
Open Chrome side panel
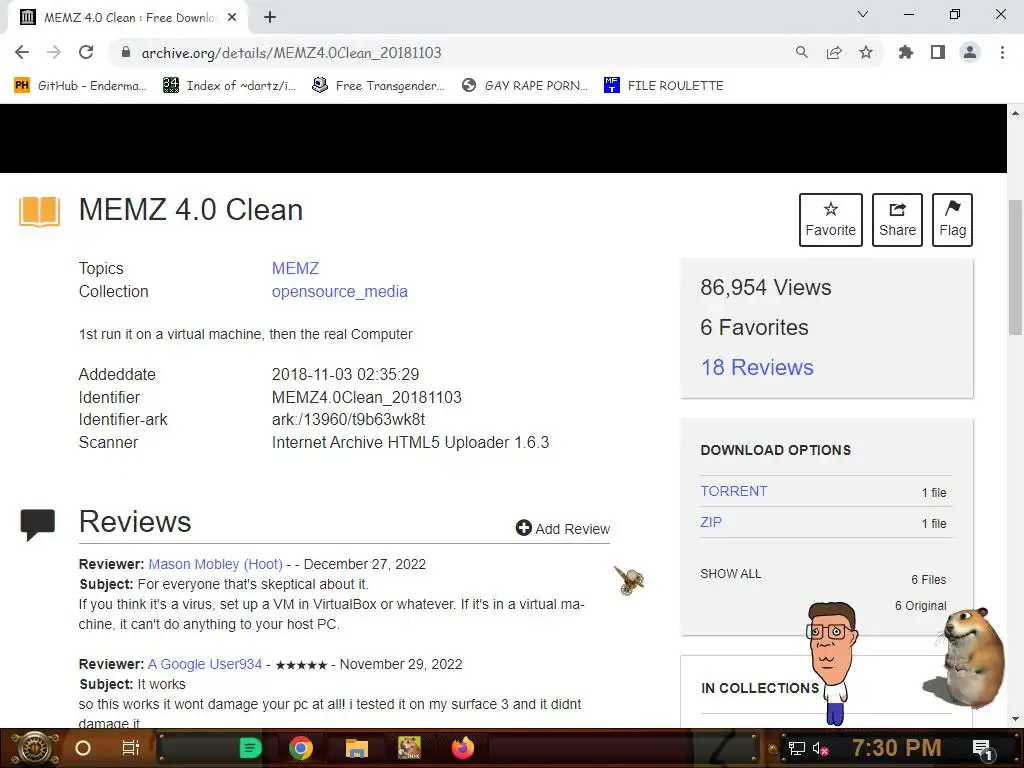(938, 52)
